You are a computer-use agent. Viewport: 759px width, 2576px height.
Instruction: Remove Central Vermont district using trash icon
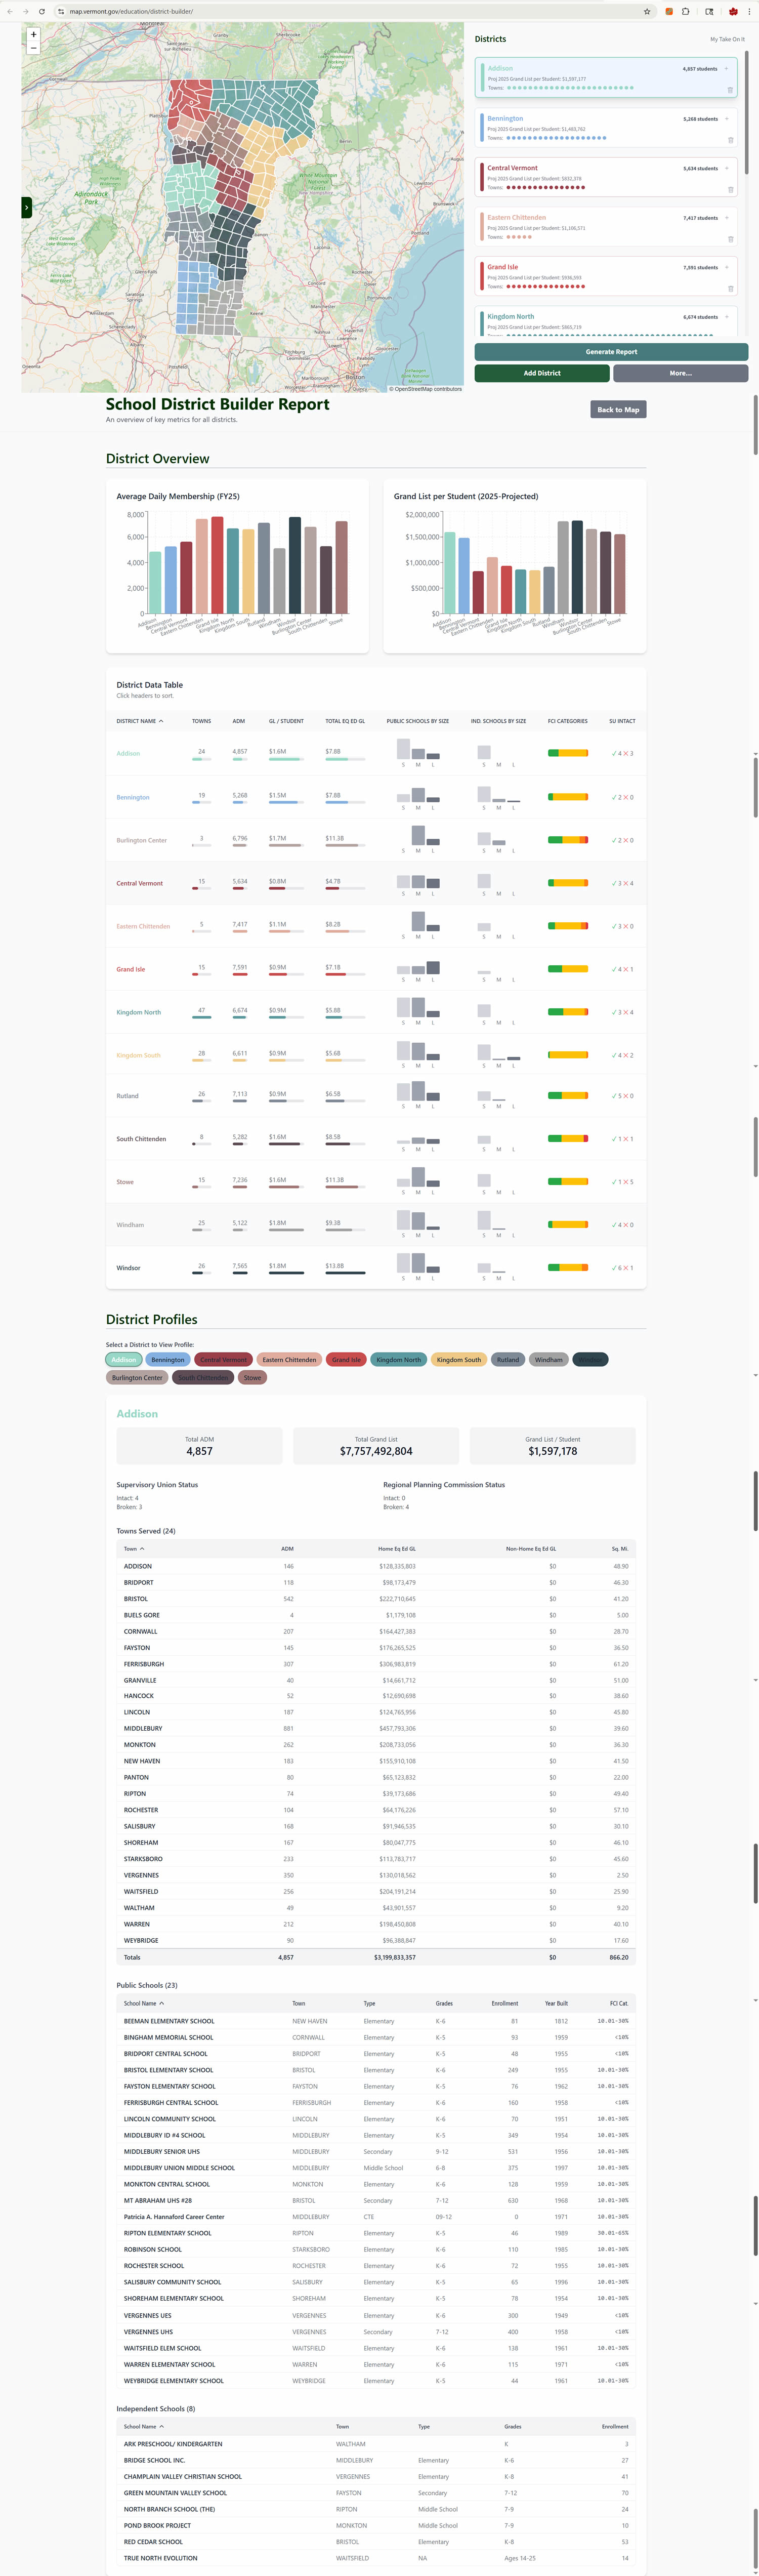point(730,190)
